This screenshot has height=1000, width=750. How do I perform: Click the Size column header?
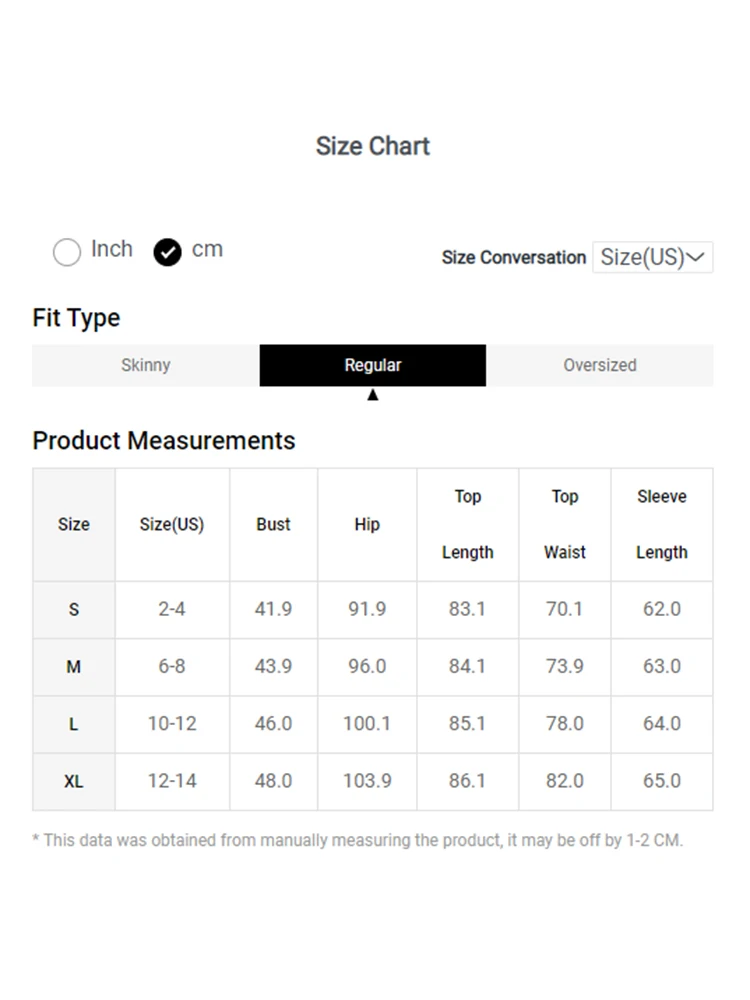(74, 524)
